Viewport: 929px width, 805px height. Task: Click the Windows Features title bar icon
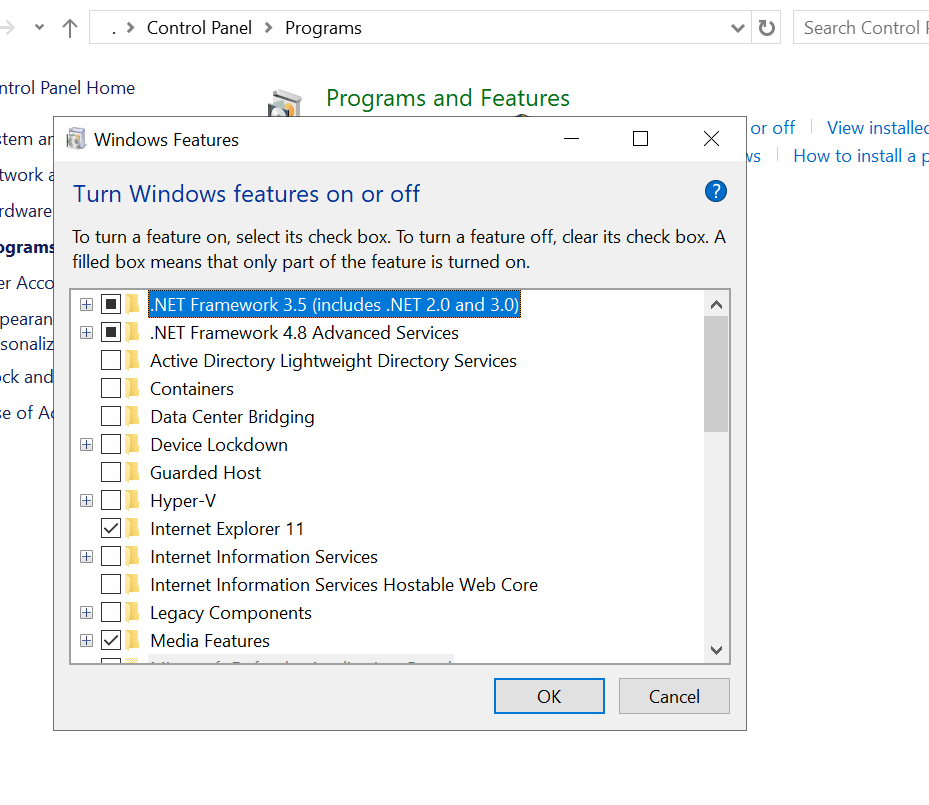76,139
